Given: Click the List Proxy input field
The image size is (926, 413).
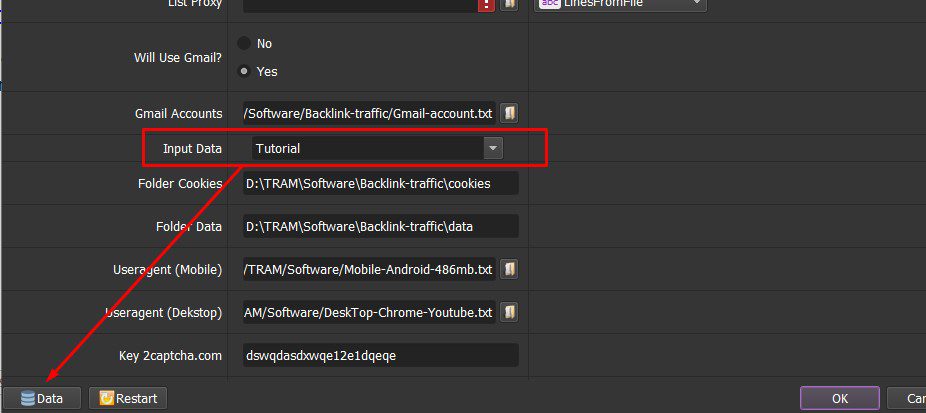Looking at the screenshot, I should [x=360, y=5].
